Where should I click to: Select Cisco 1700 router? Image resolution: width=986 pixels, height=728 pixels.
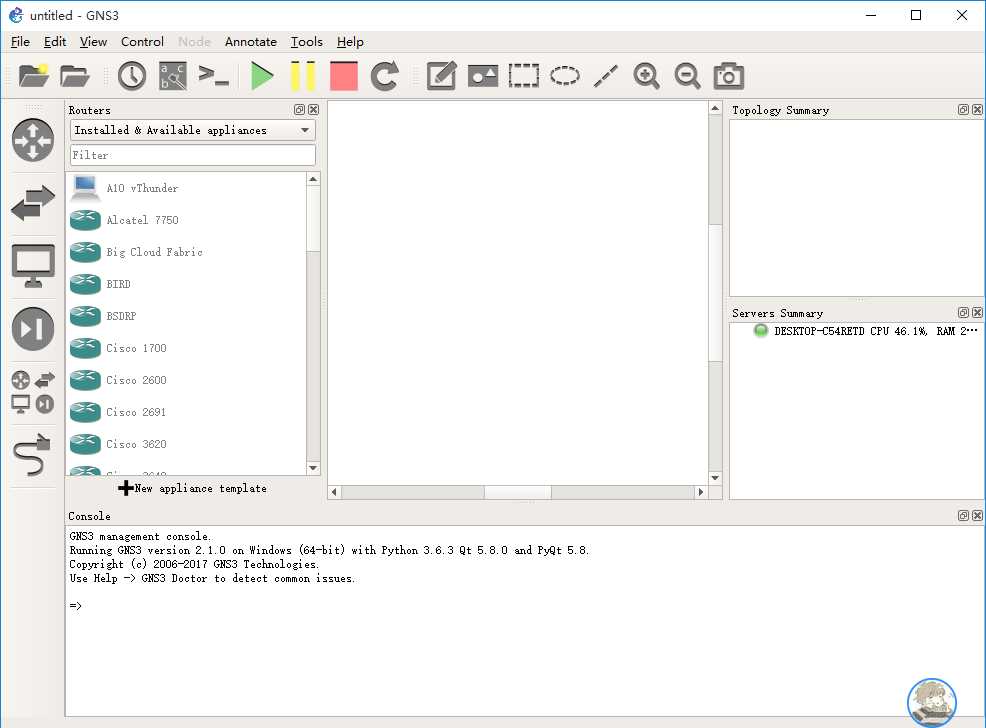(186, 348)
